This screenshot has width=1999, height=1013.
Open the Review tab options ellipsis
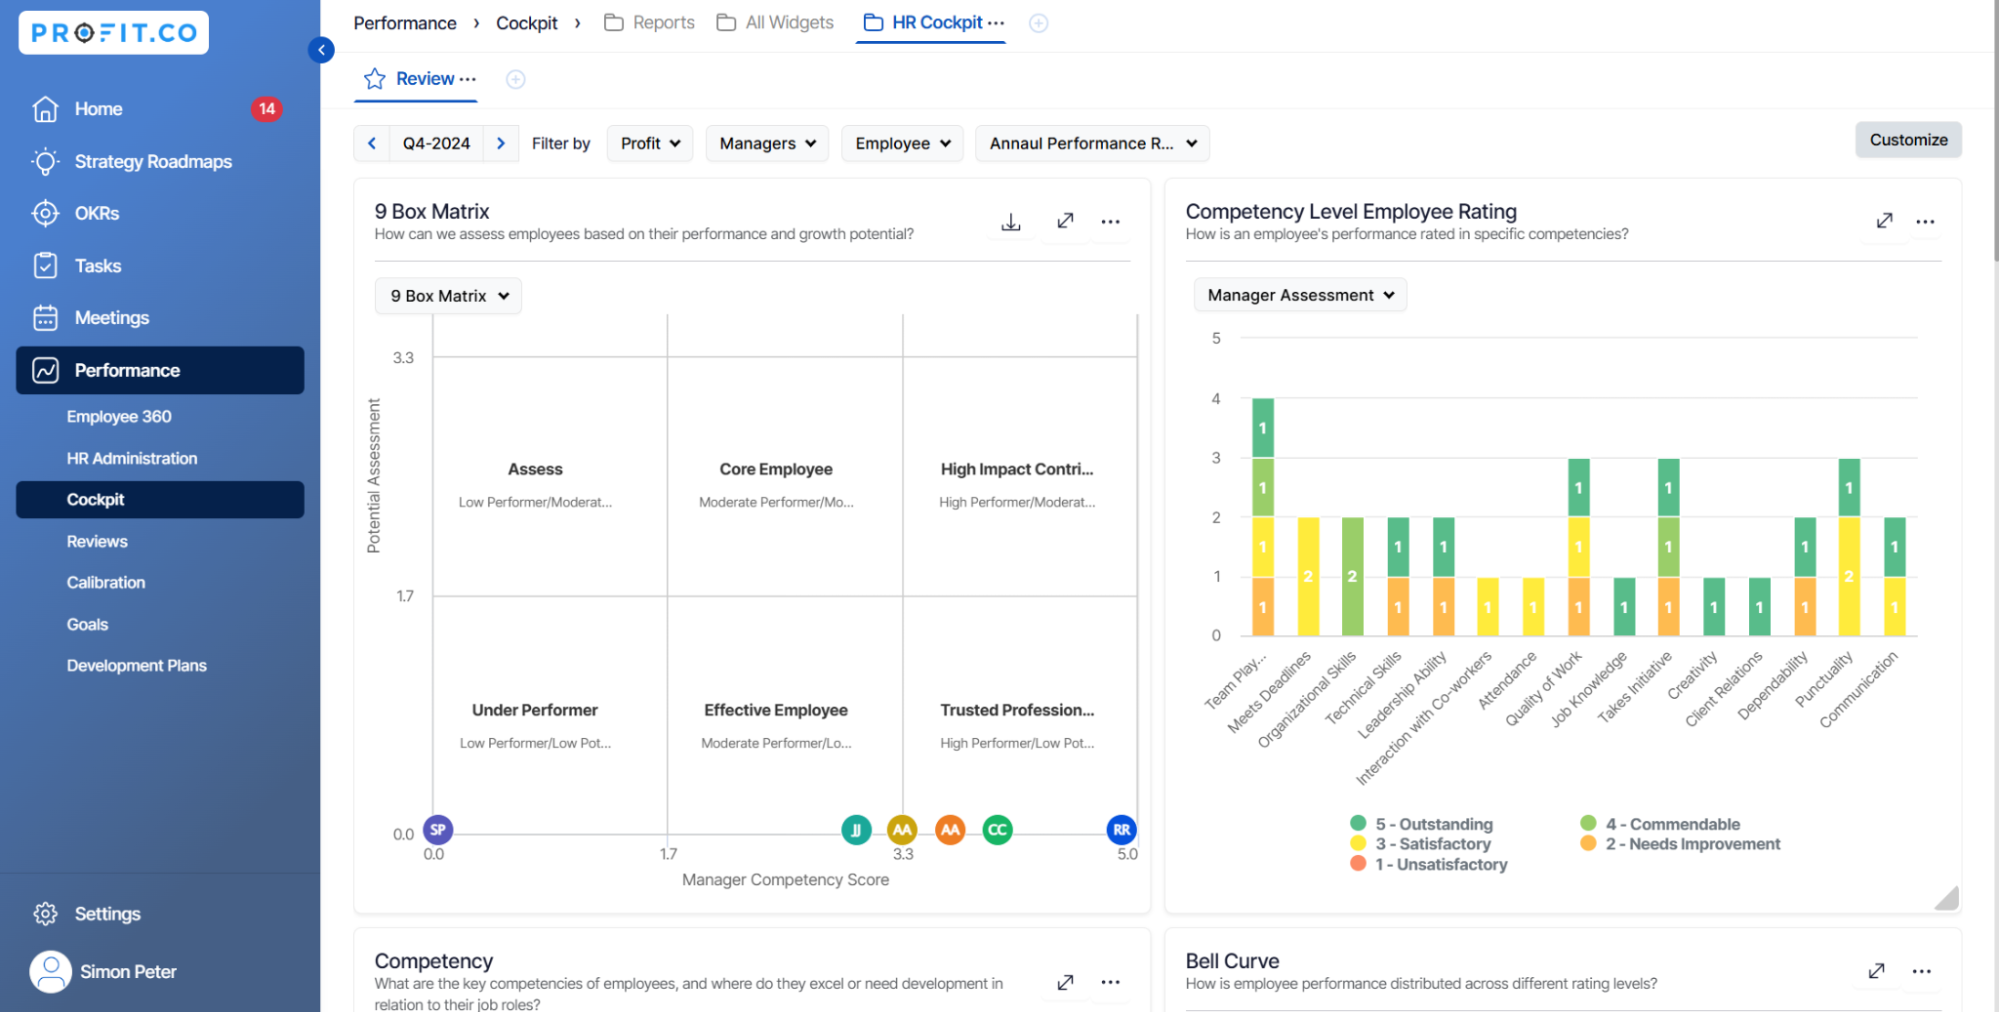coord(468,79)
